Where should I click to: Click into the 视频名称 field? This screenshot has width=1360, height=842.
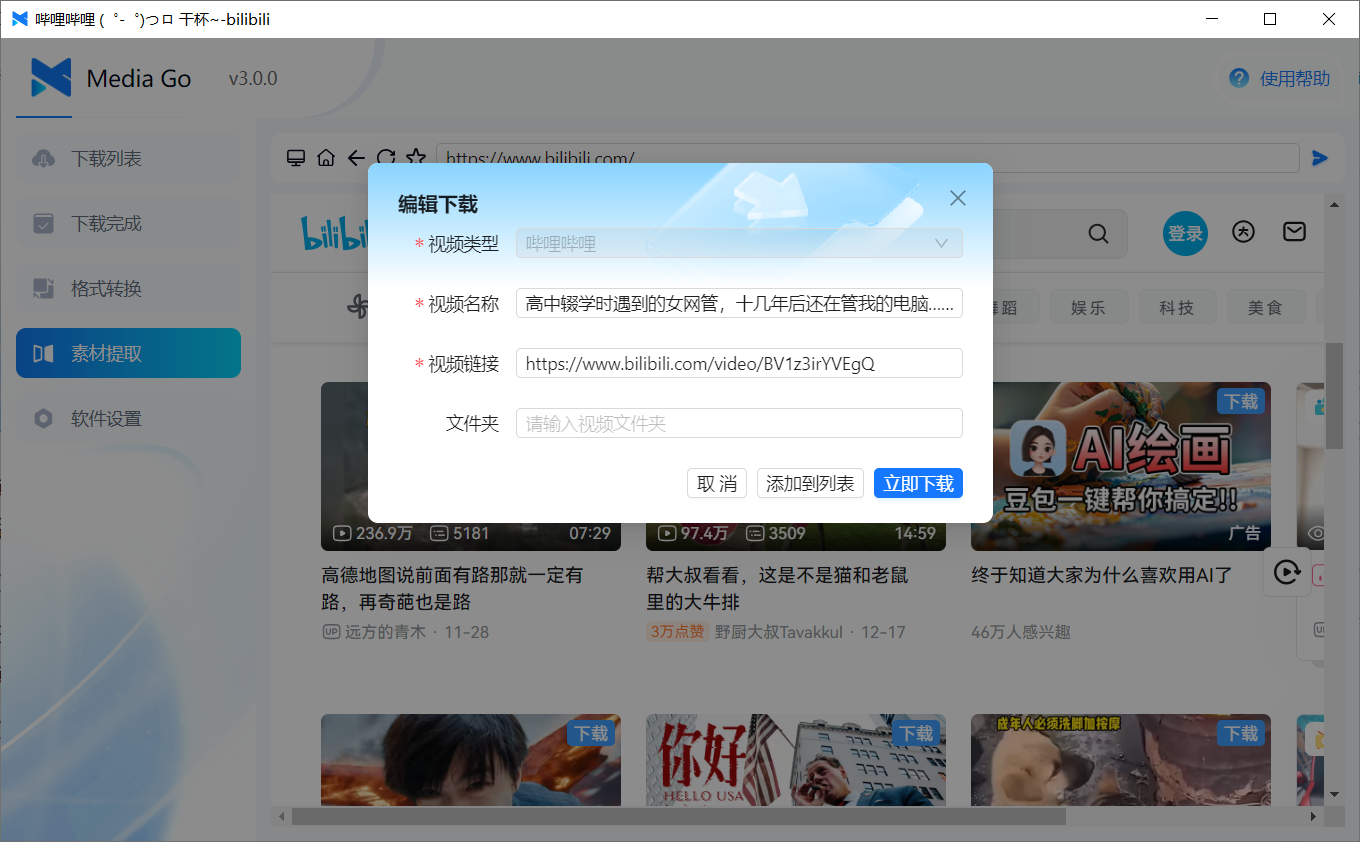[739, 303]
